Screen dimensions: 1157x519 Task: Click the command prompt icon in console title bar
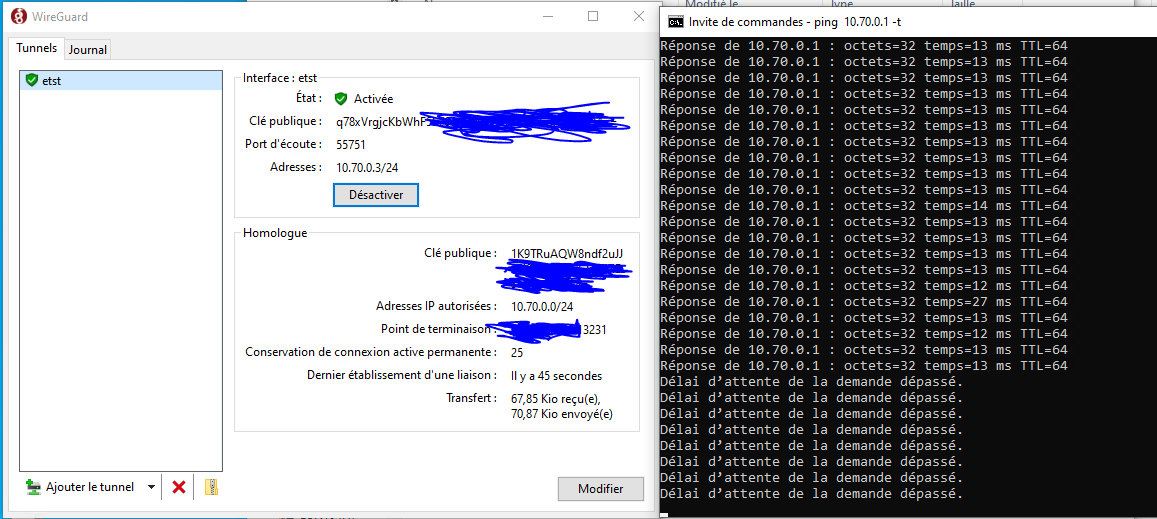pos(675,21)
